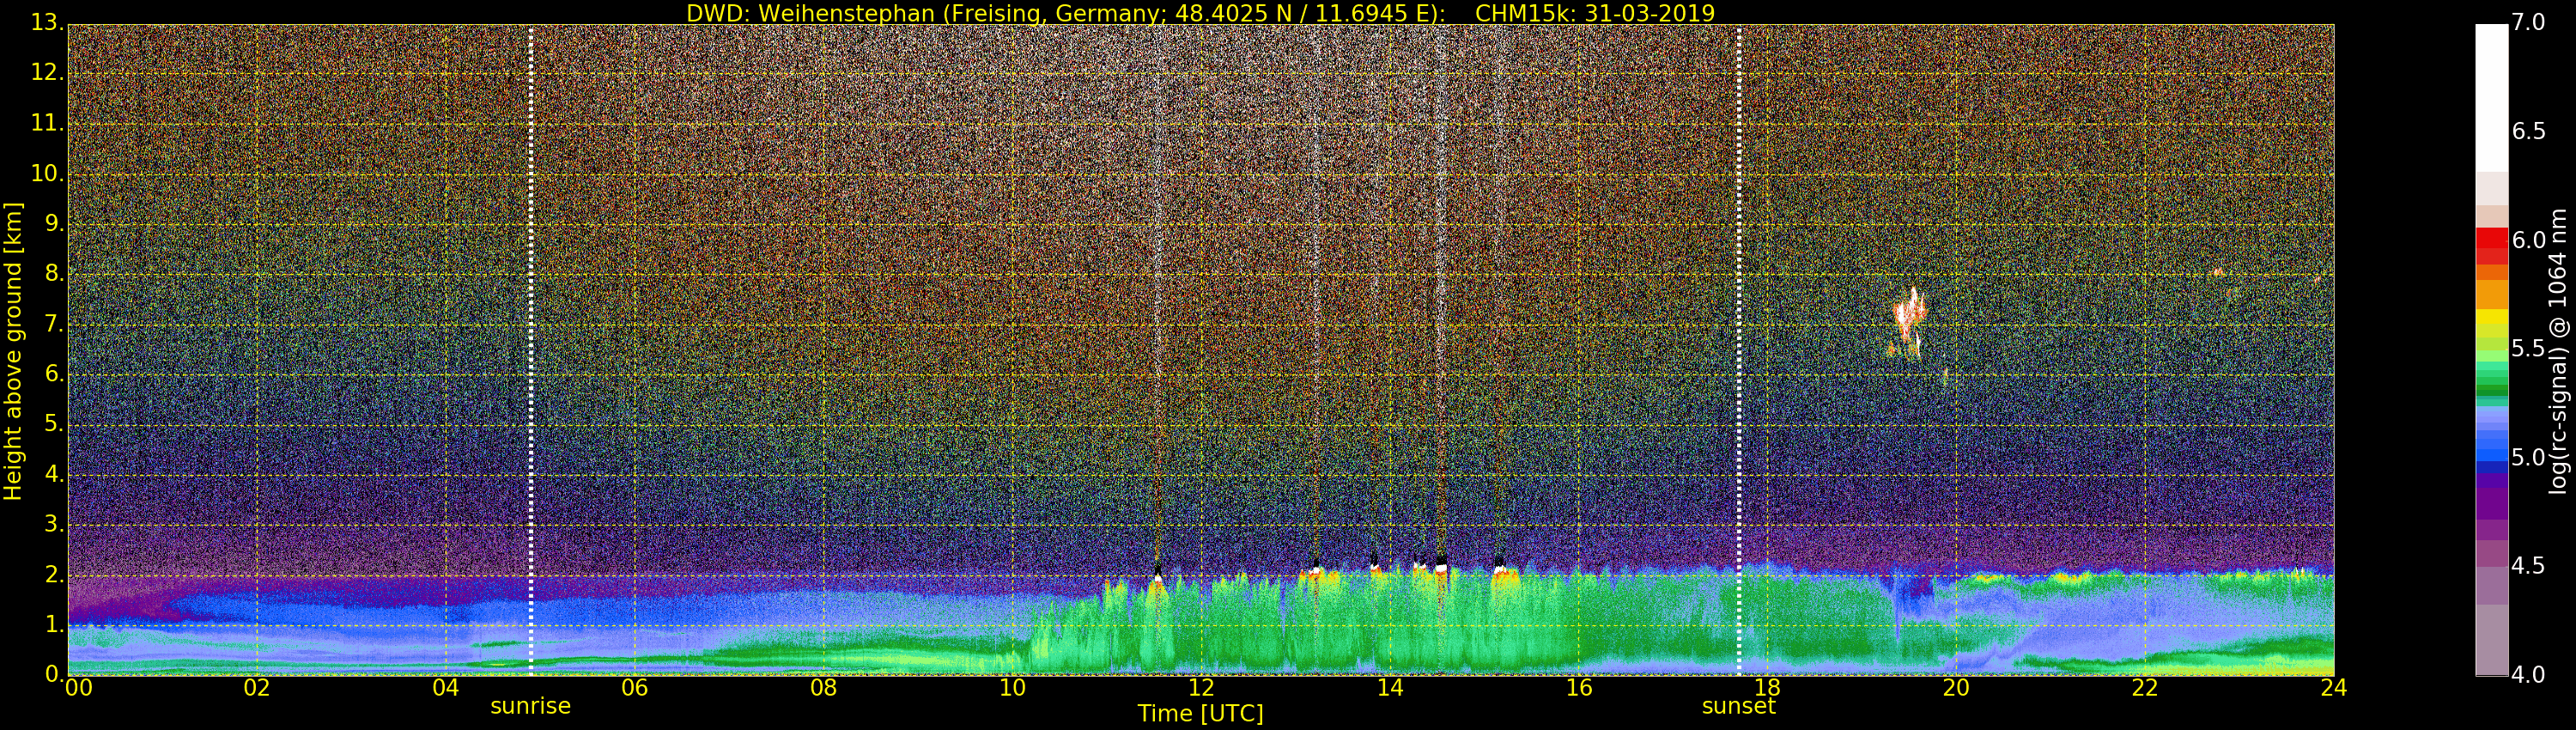Screen dimensions: 2576x730
Task: Select the white dotted sunset line
Action: point(1739,350)
